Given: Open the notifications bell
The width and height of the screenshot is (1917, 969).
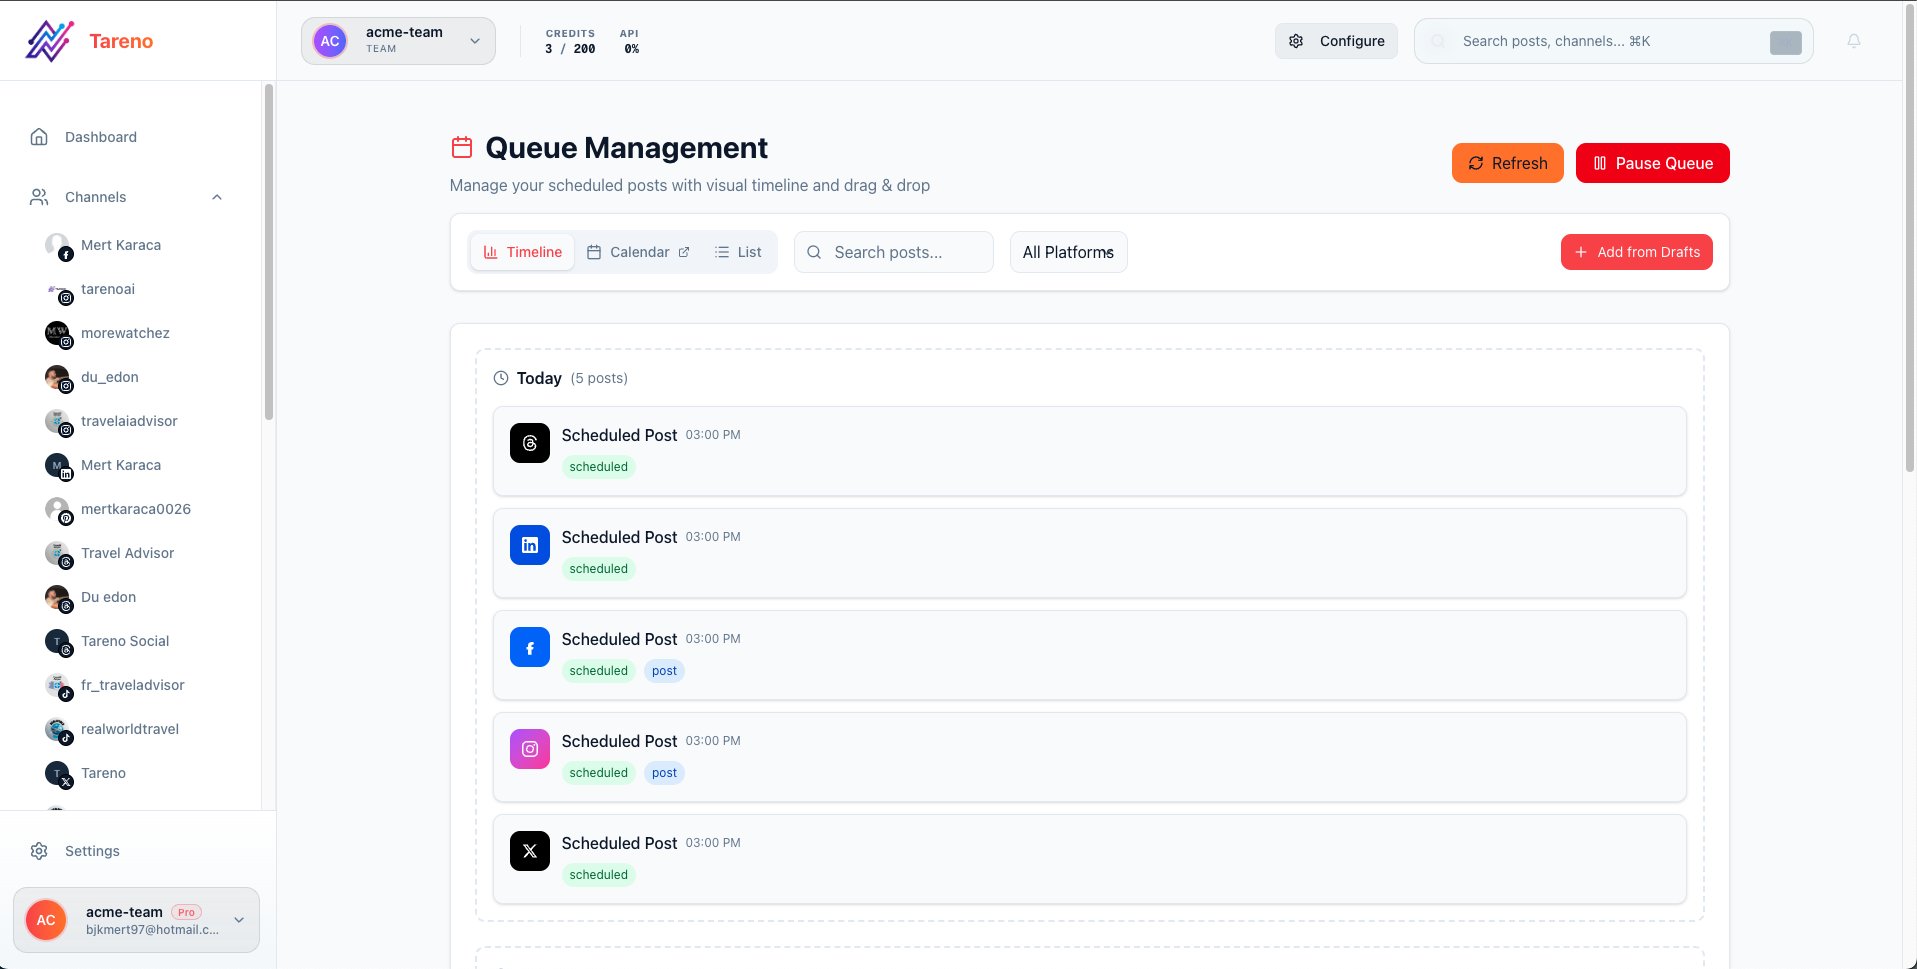Looking at the screenshot, I should click(1853, 41).
